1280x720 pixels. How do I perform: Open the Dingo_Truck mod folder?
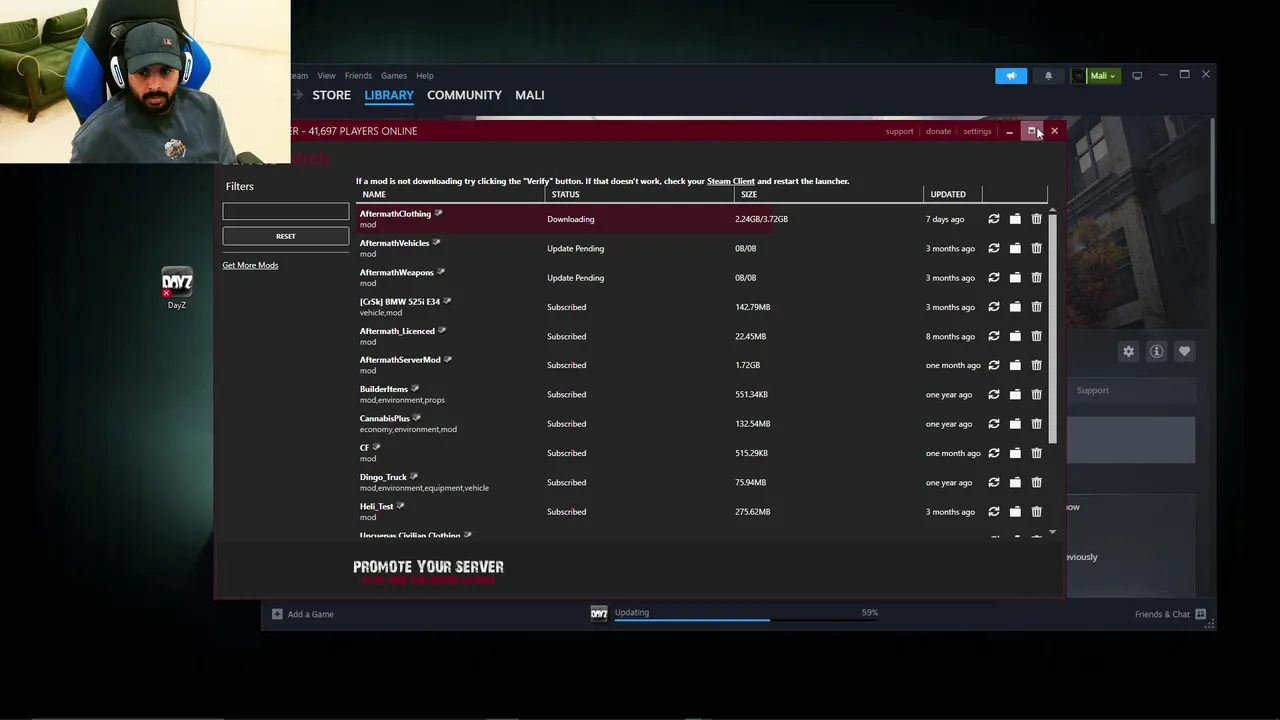1015,482
